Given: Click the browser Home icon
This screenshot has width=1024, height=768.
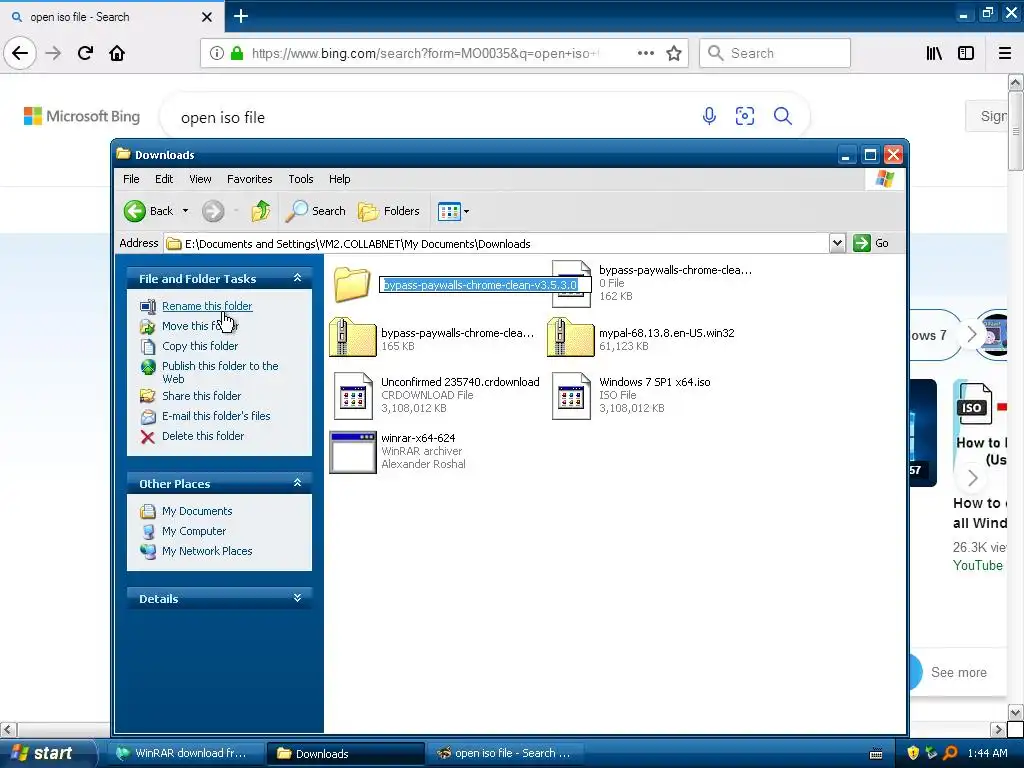Looking at the screenshot, I should click(x=117, y=53).
